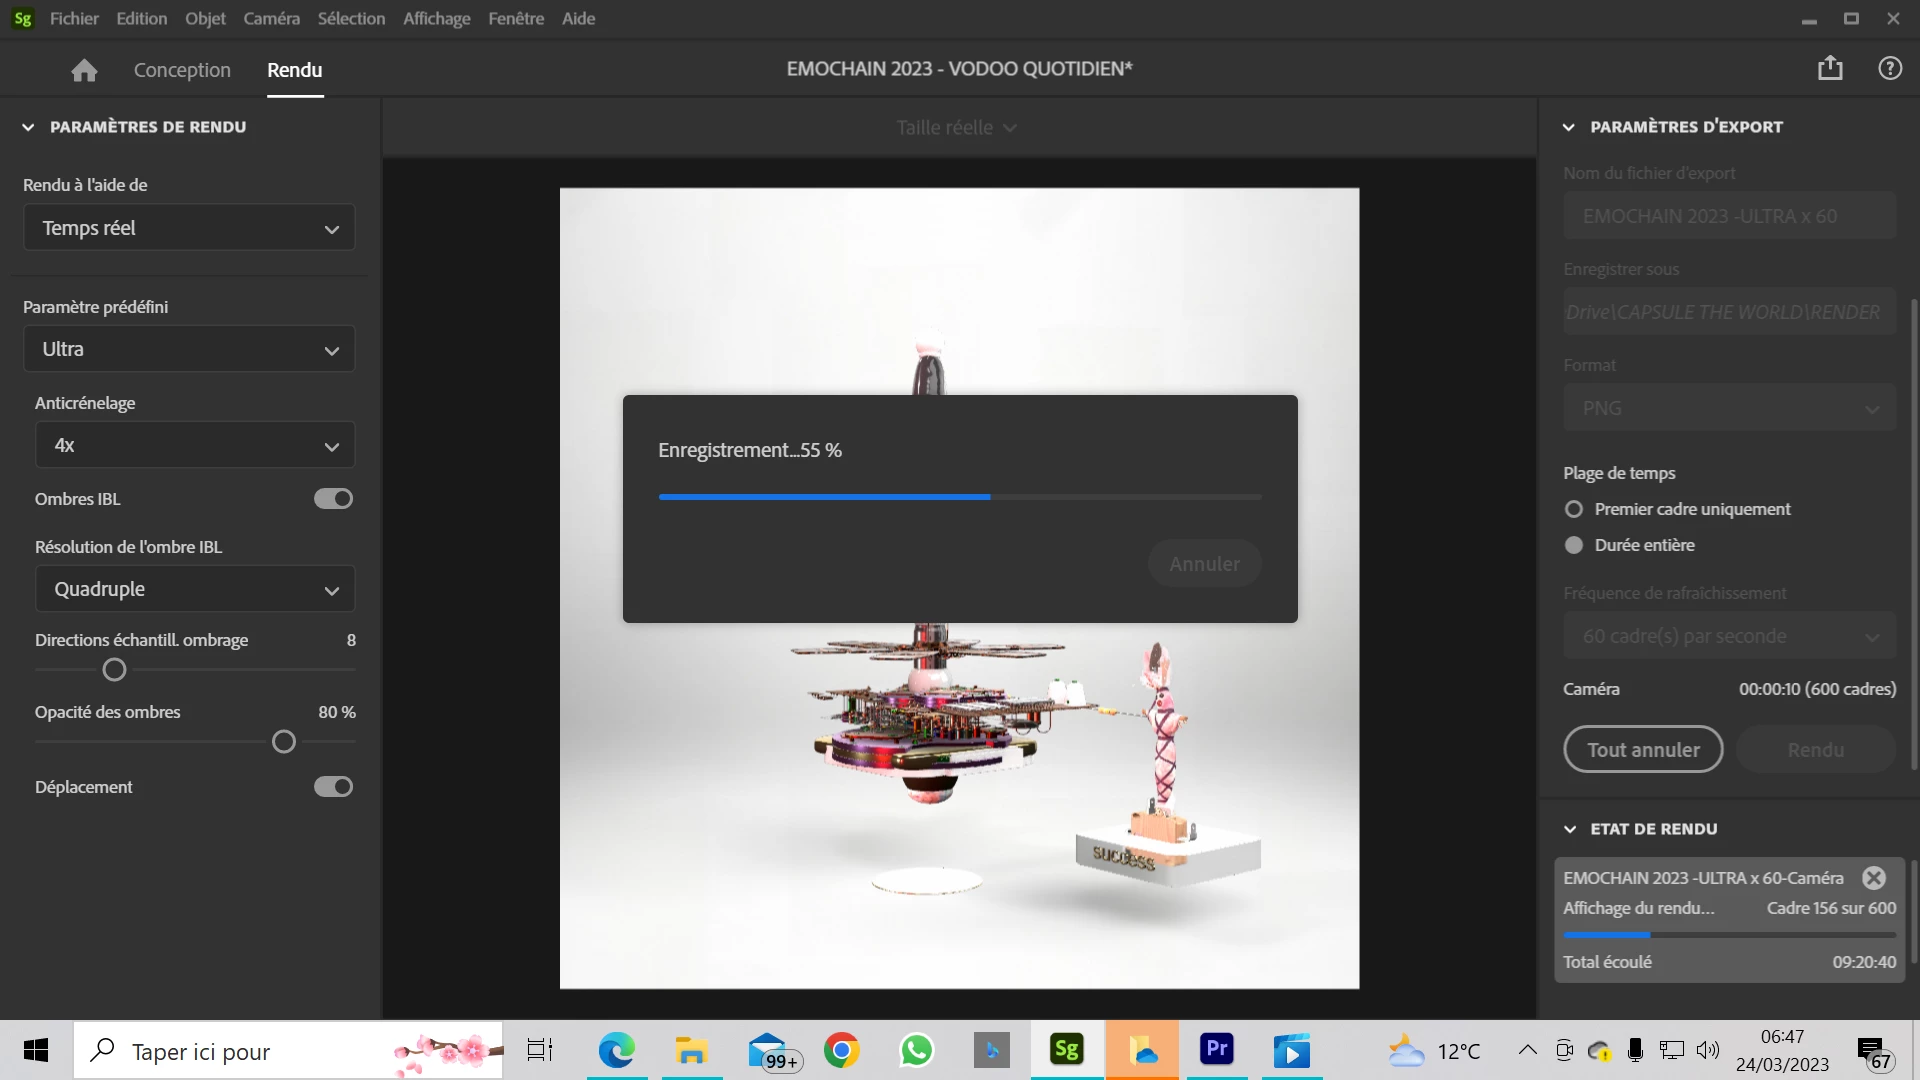The image size is (1920, 1080).
Task: Open the help question mark icon
Action: click(1889, 68)
